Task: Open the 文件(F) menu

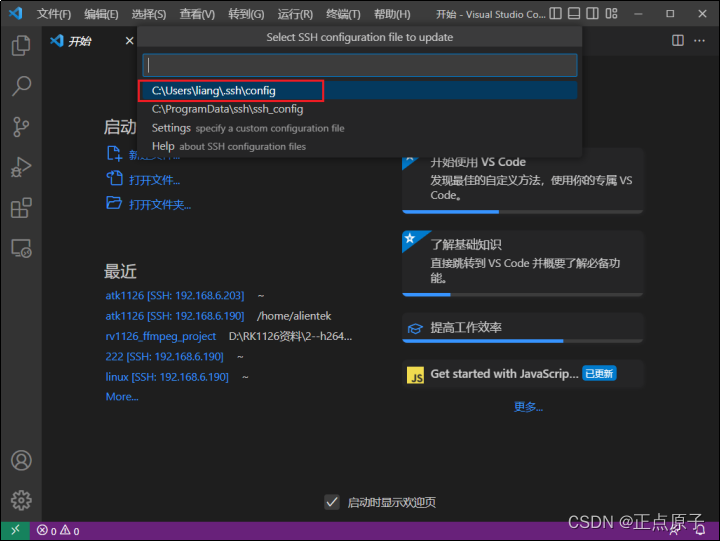Action: [x=54, y=14]
